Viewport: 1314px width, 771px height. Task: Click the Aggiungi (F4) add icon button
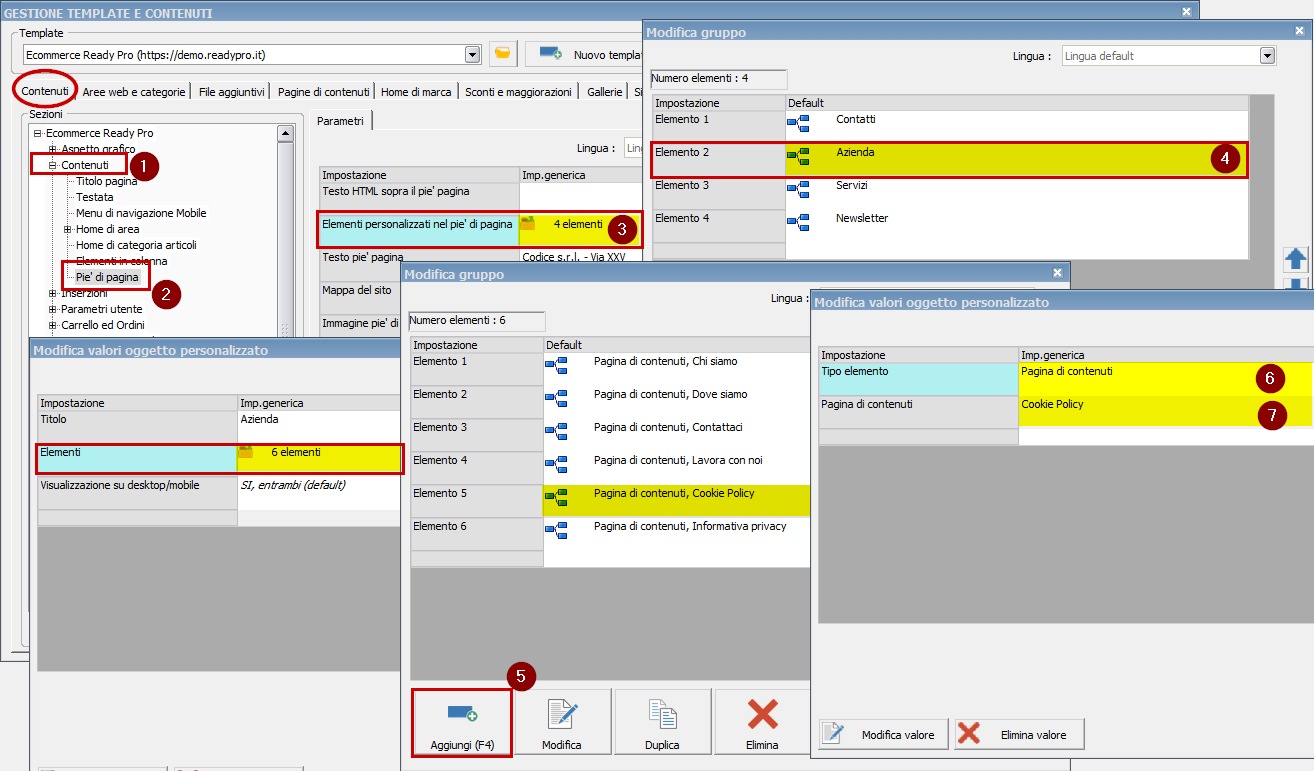tap(461, 722)
